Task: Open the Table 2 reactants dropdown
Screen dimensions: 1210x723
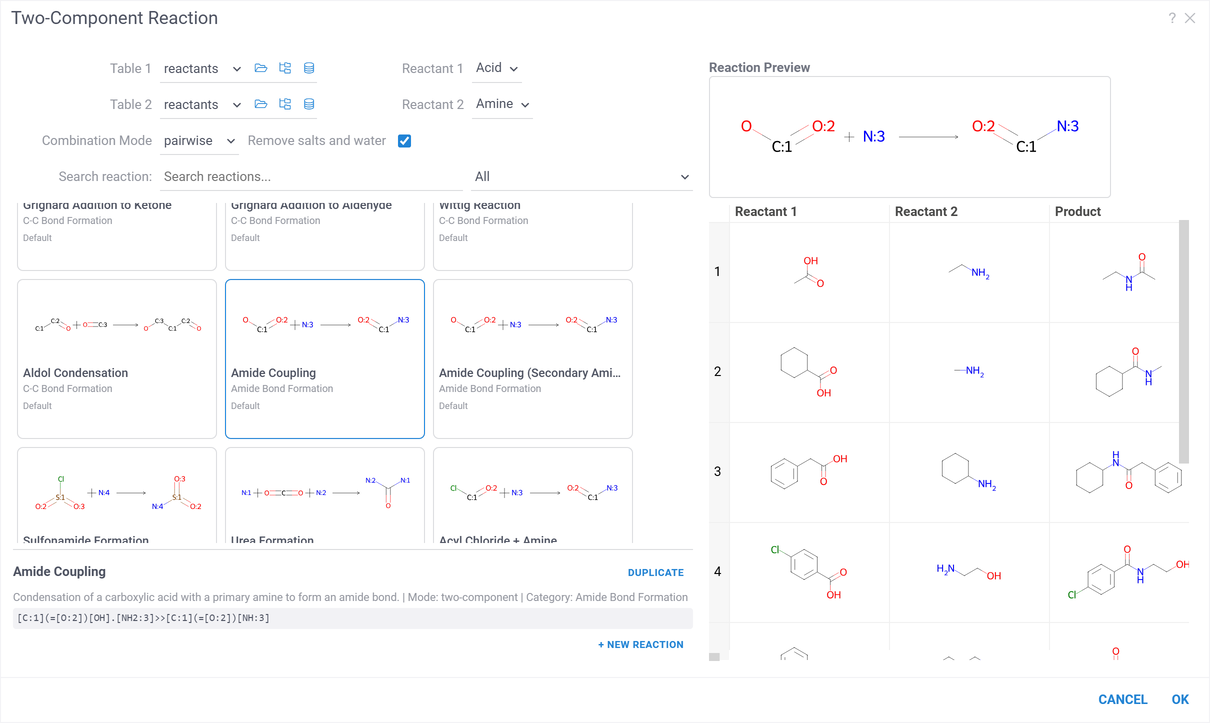Action: tap(202, 105)
